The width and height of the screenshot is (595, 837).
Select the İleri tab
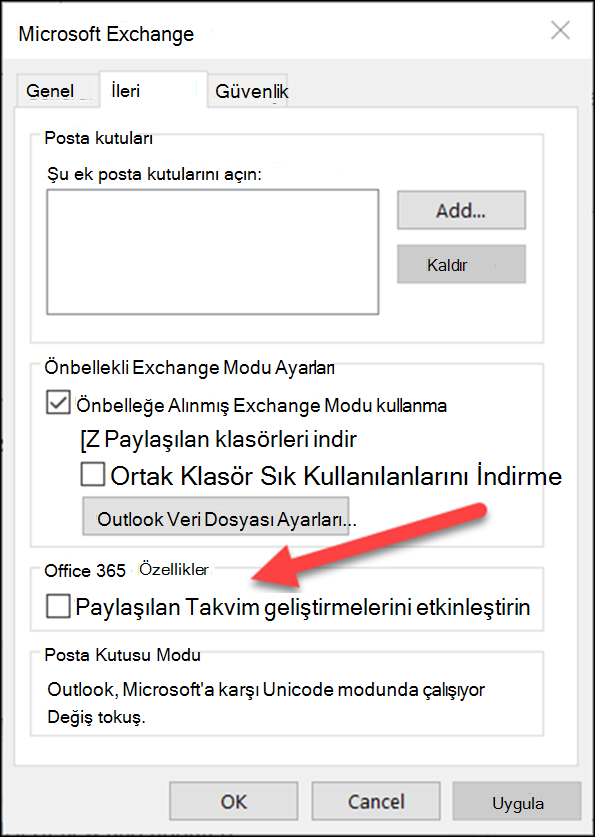point(154,90)
